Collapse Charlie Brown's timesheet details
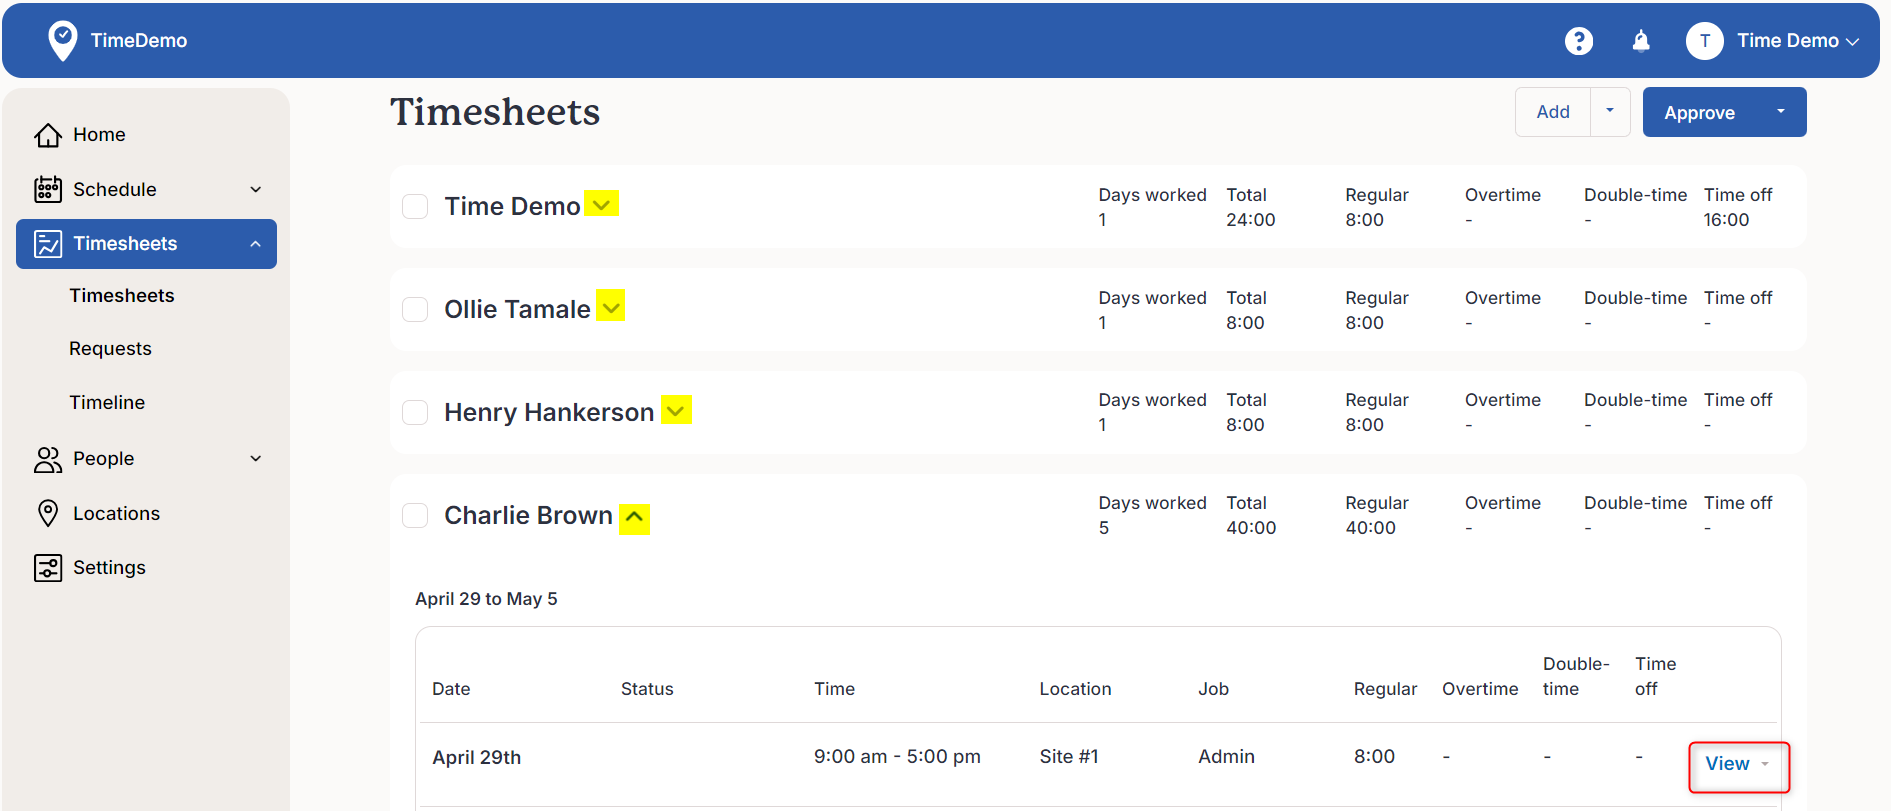 click(x=635, y=518)
